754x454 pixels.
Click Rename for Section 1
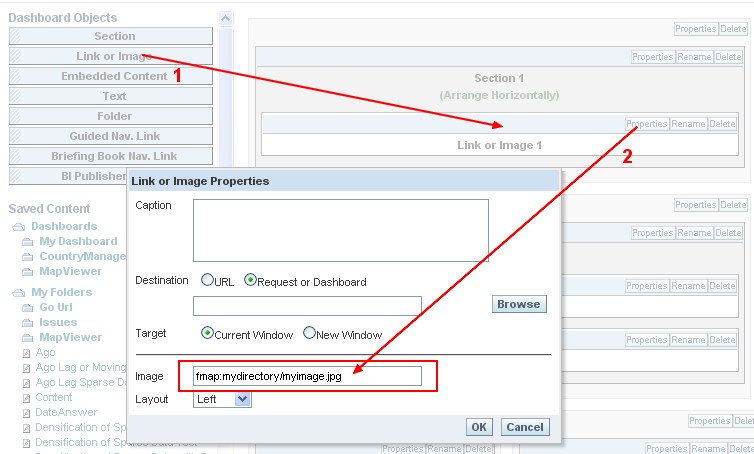tap(693, 57)
